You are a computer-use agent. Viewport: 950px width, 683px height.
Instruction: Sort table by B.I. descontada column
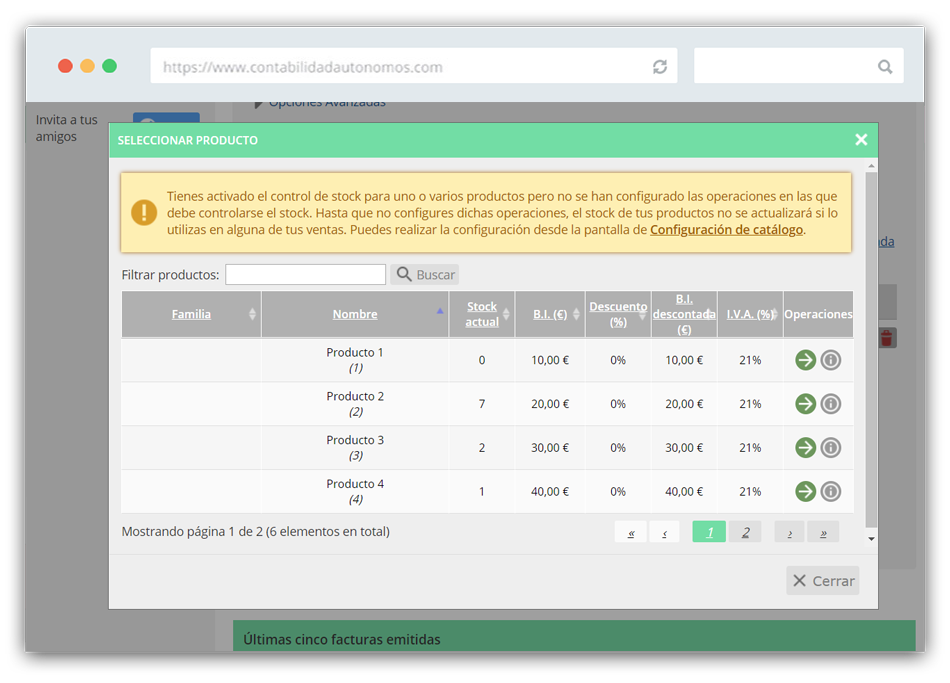(684, 314)
